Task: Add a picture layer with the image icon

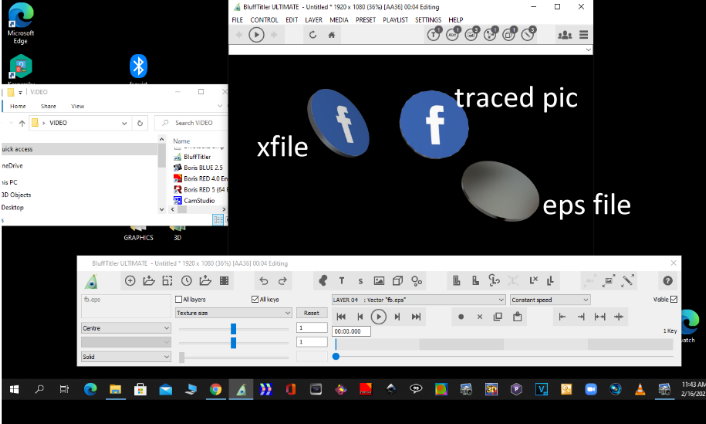Action: point(379,281)
